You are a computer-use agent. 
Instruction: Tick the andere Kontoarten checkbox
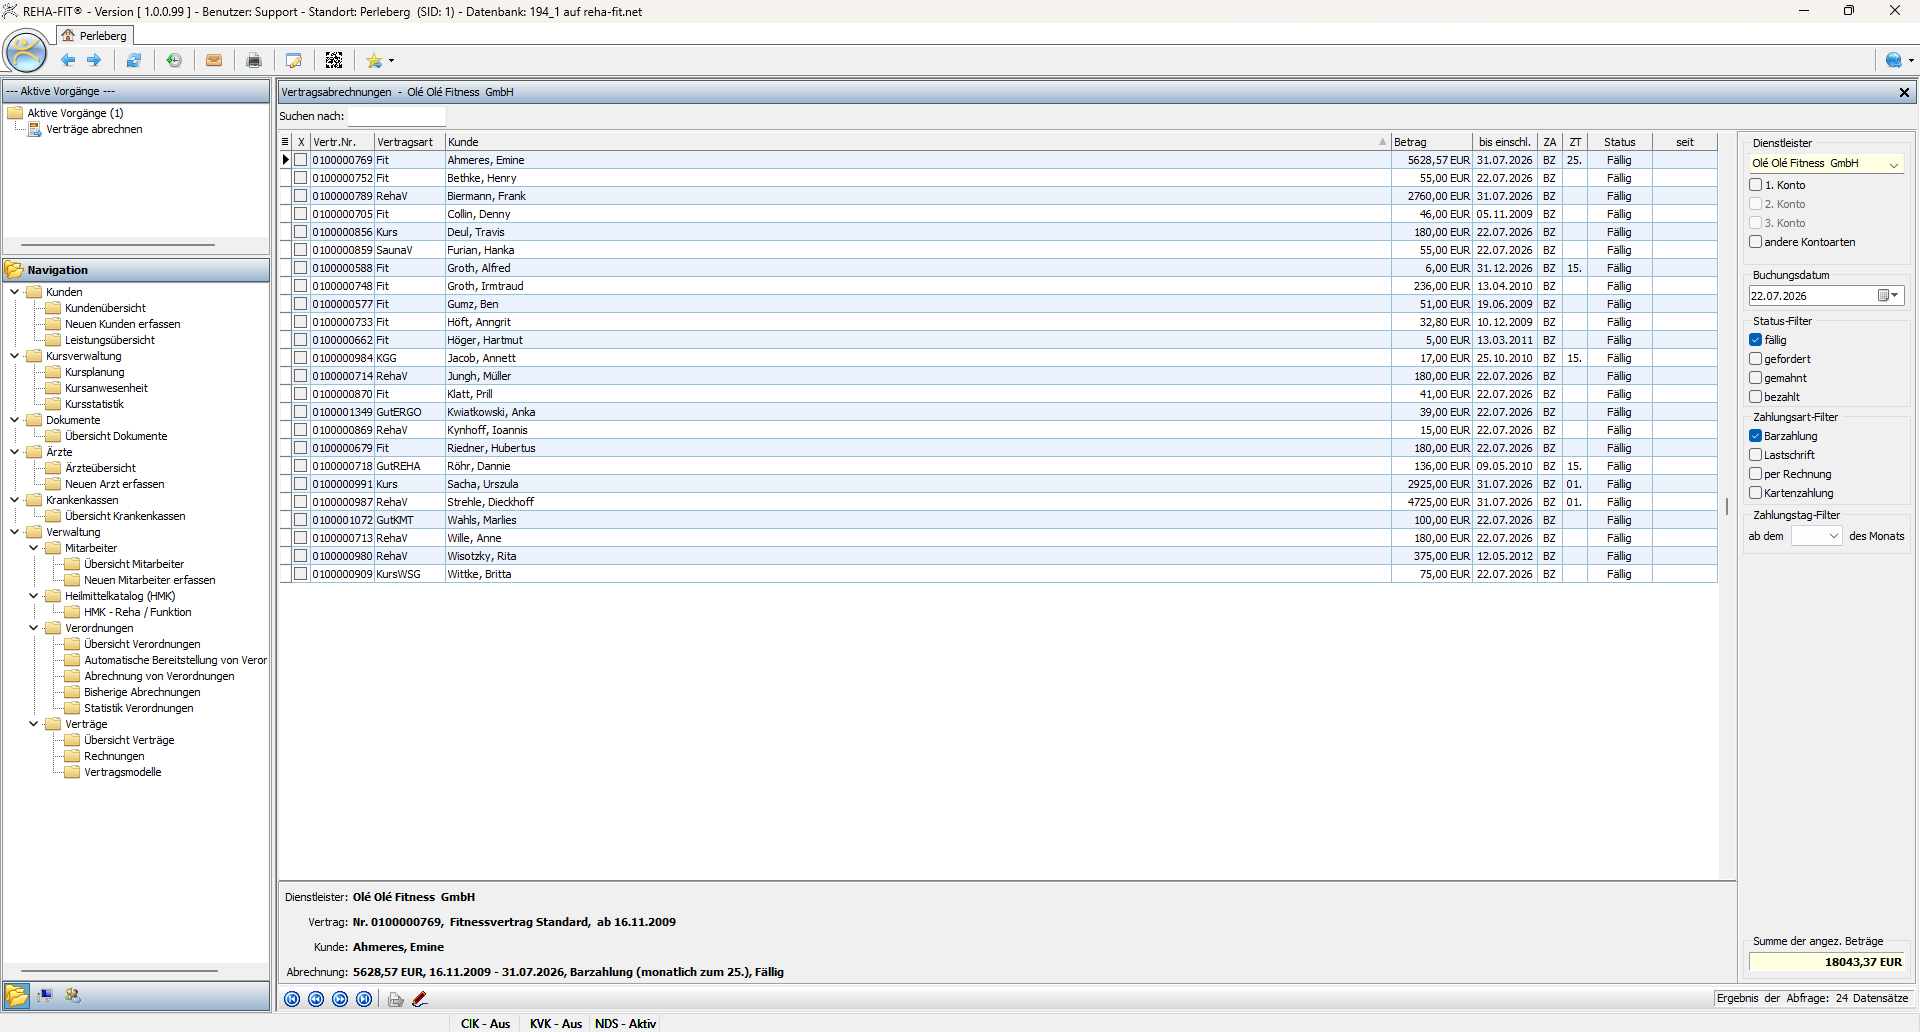1755,242
